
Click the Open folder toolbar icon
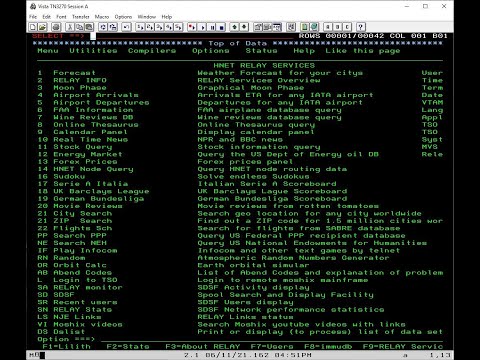tap(42, 27)
